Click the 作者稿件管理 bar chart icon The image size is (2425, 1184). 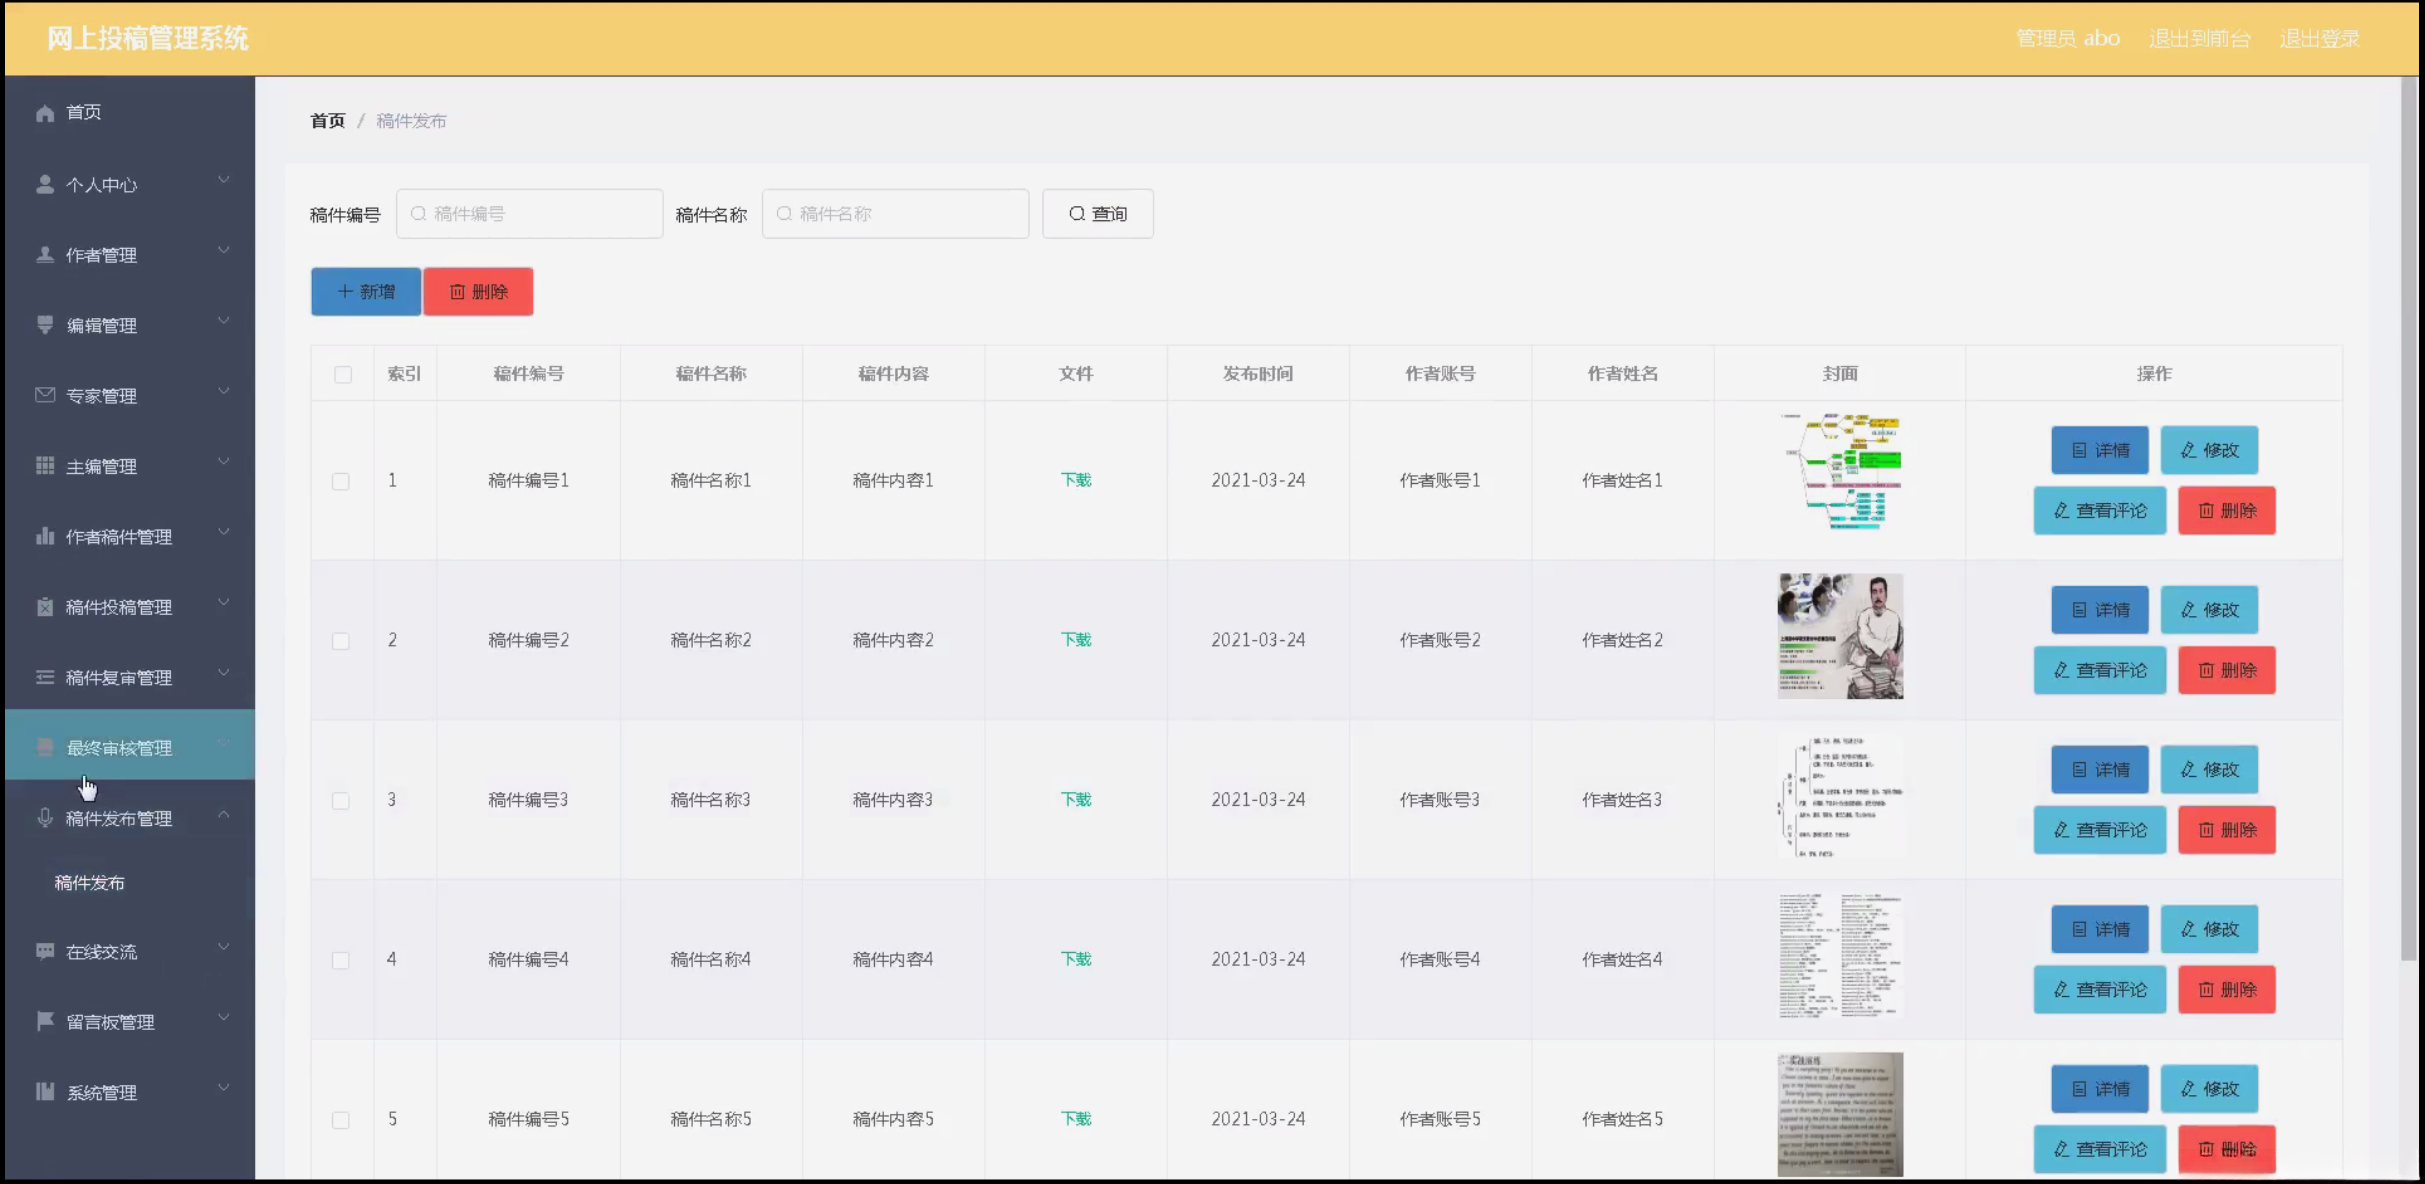click(x=44, y=536)
